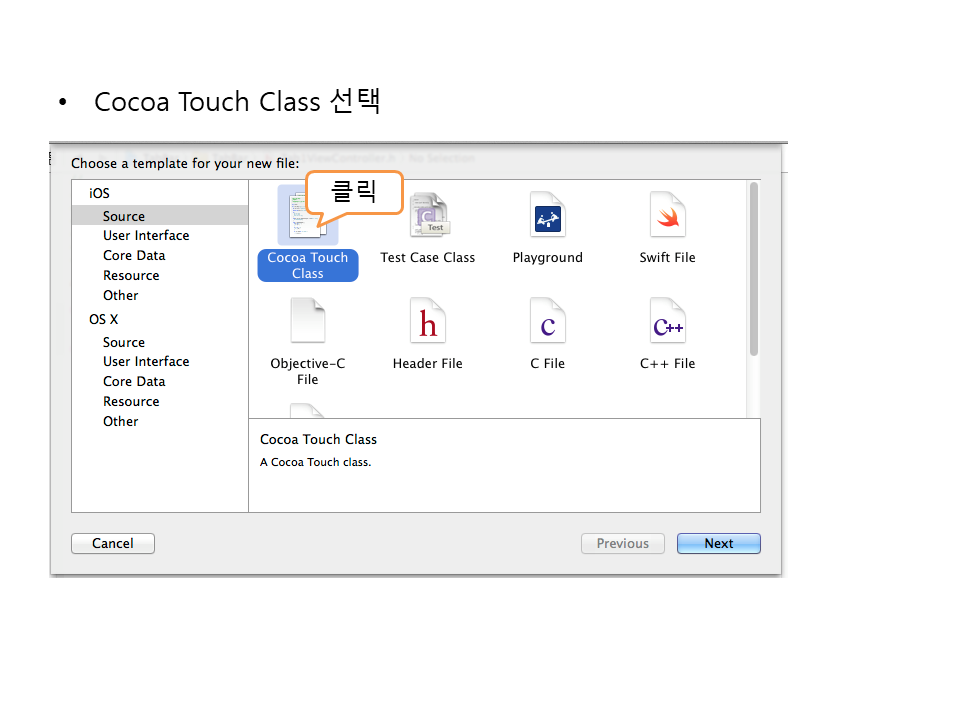Image resolution: width=960 pixels, height=720 pixels.
Task: Click the partially visible template icon in third row
Action: click(307, 411)
